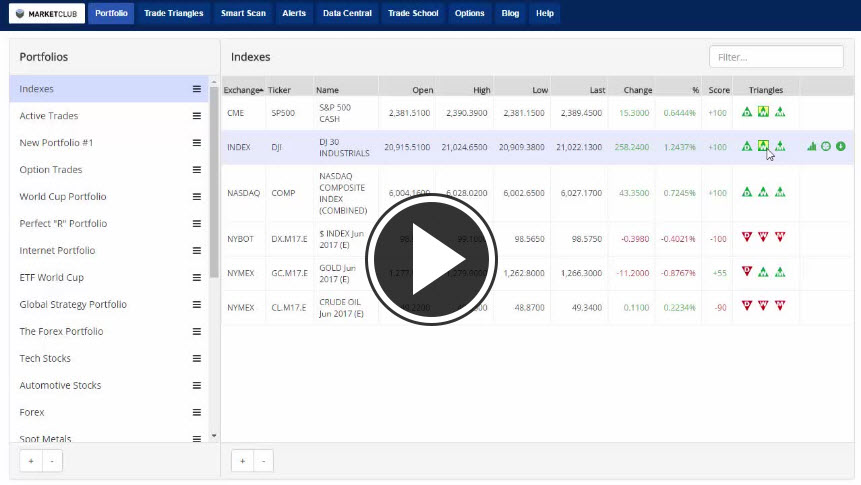Open the chart icon in the DJI row
The height and width of the screenshot is (485, 861).
point(812,147)
